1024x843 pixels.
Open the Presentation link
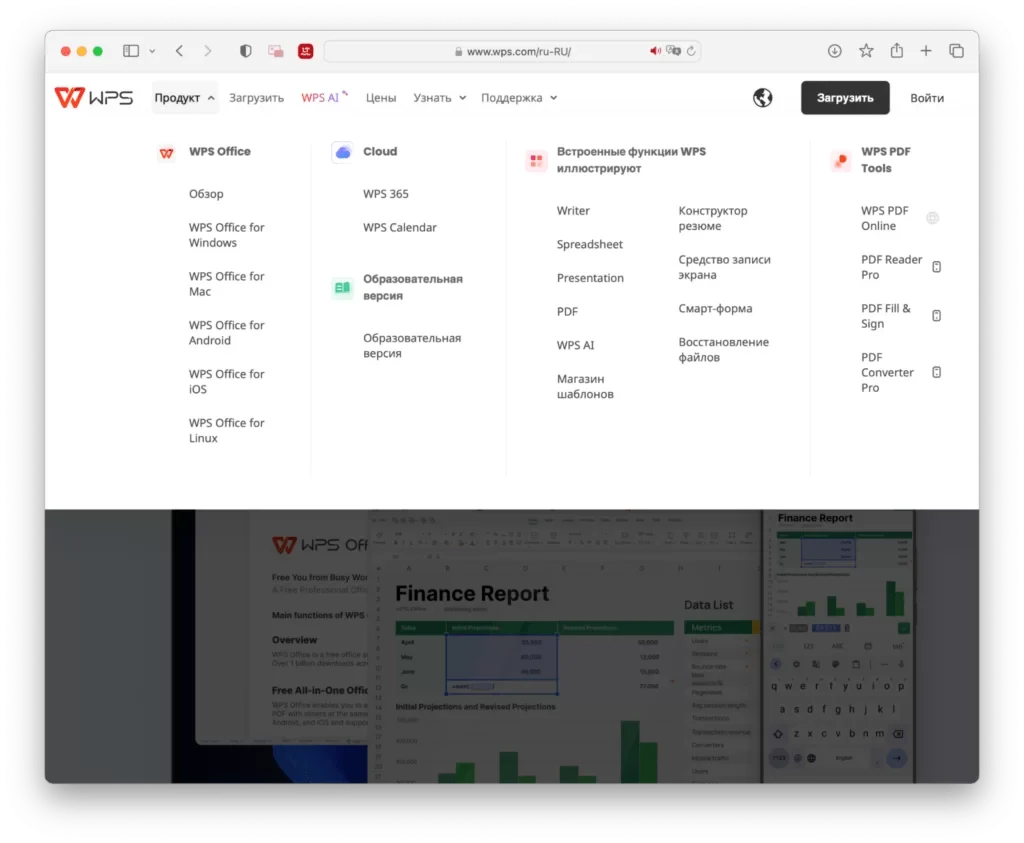pyautogui.click(x=590, y=278)
